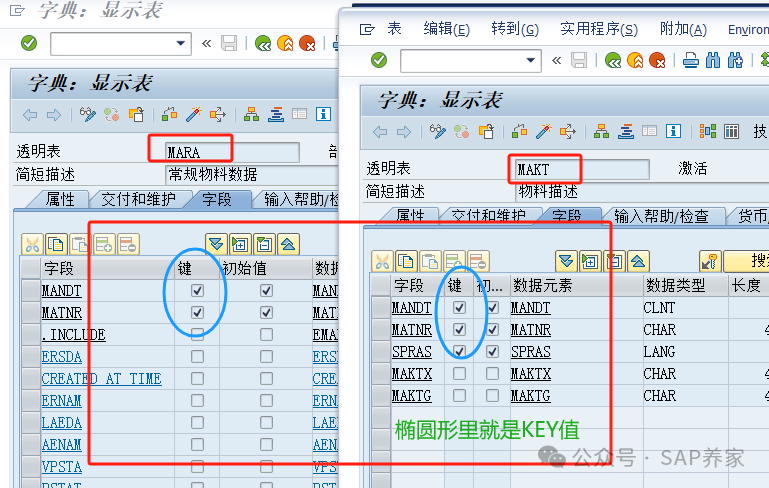The image size is (769, 488).
Task: Click green Back icon in MAKT window toolbar
Action: tap(613, 61)
